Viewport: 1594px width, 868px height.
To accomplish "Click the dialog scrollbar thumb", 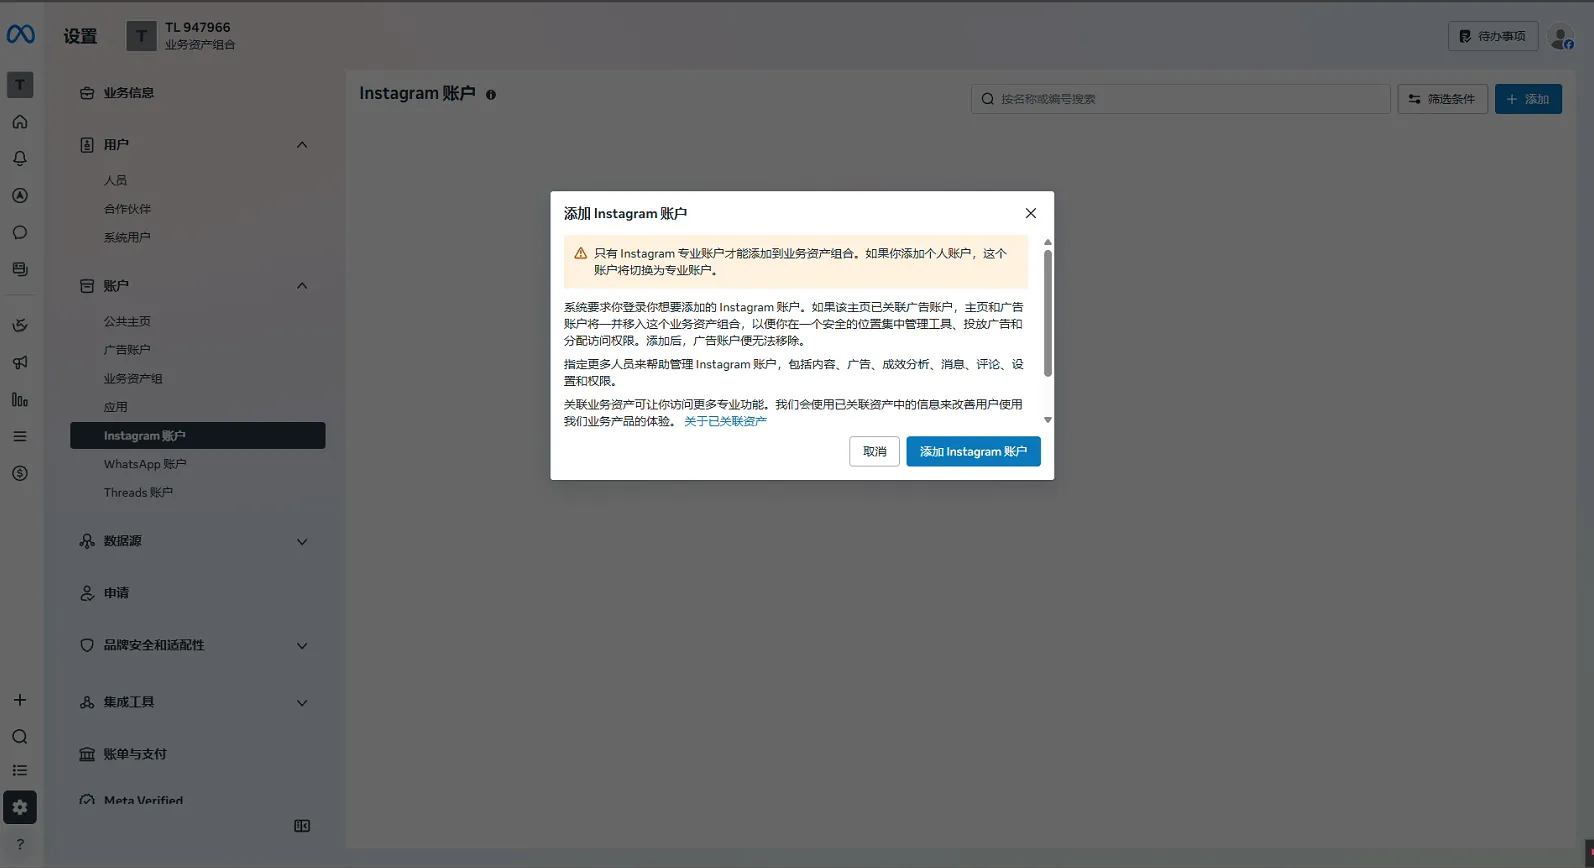I will [x=1048, y=313].
